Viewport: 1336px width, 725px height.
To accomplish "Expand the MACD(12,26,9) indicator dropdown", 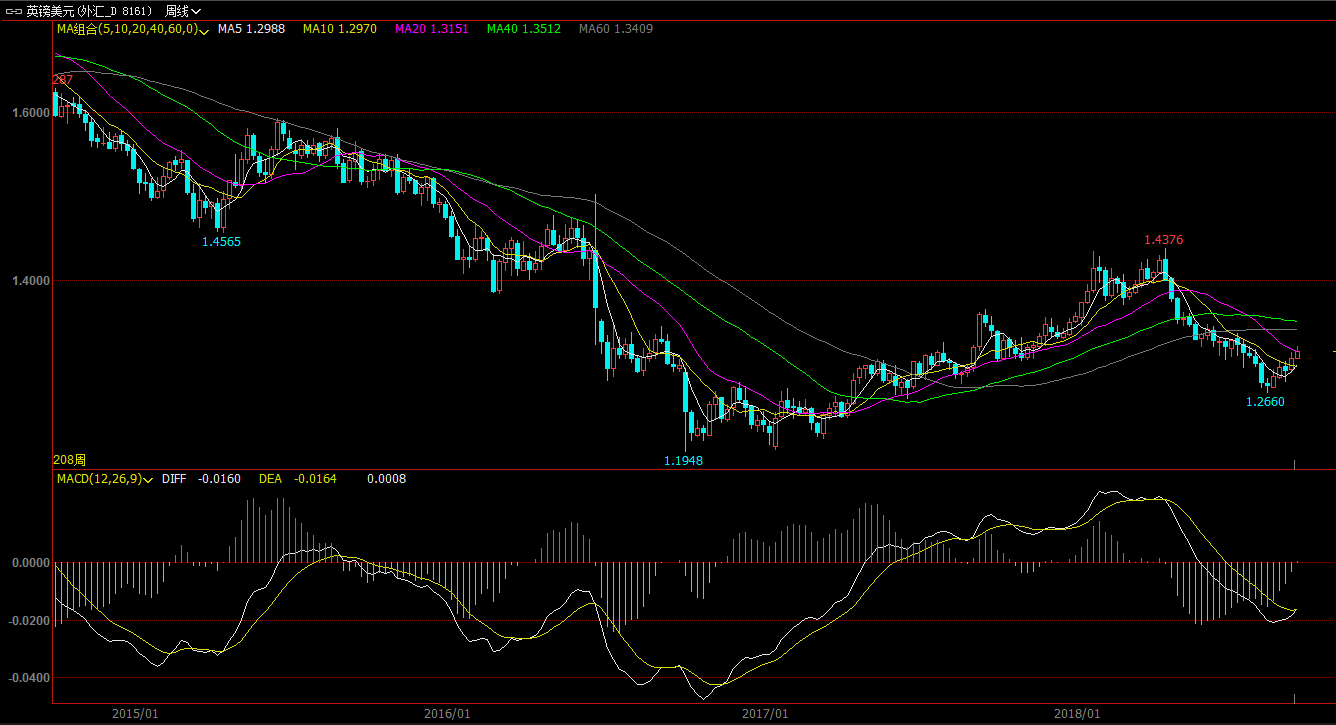I will pyautogui.click(x=149, y=480).
